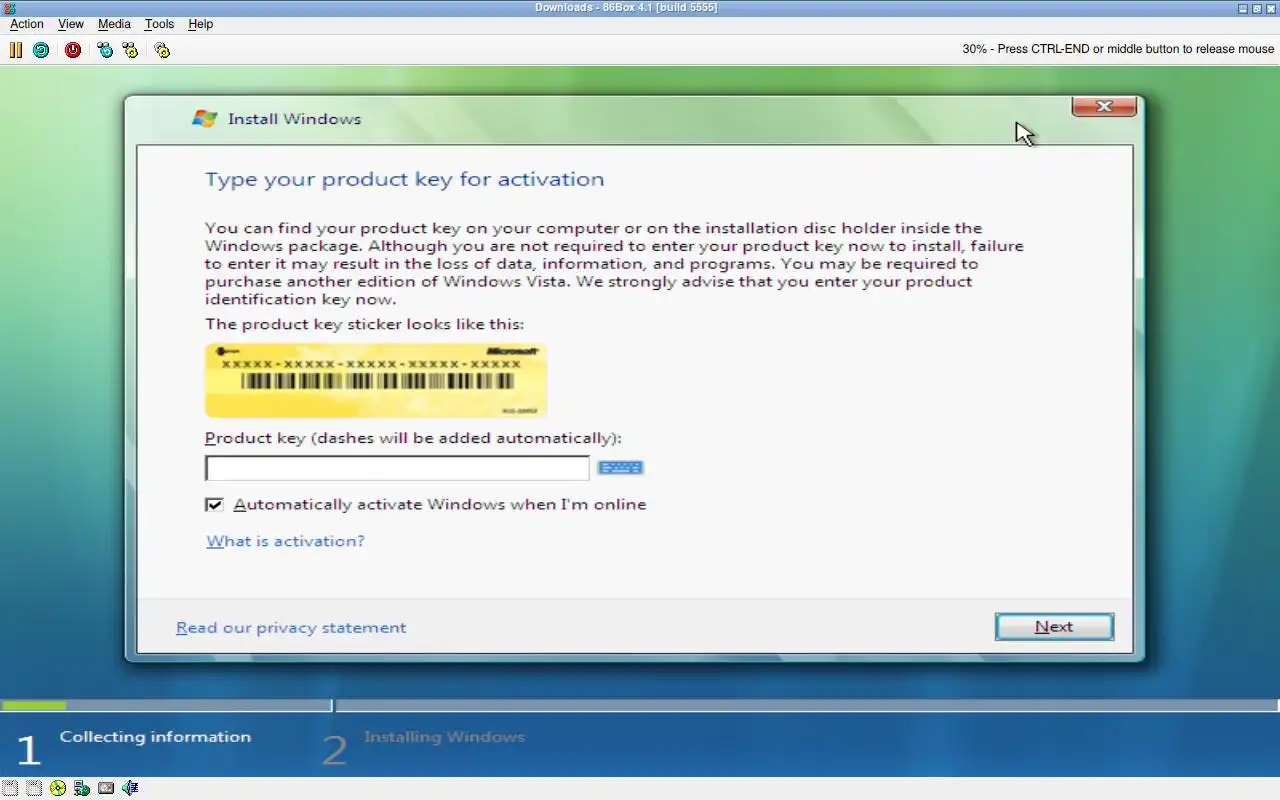
Task: Click the sound speaker status bar icon
Action: [130, 788]
